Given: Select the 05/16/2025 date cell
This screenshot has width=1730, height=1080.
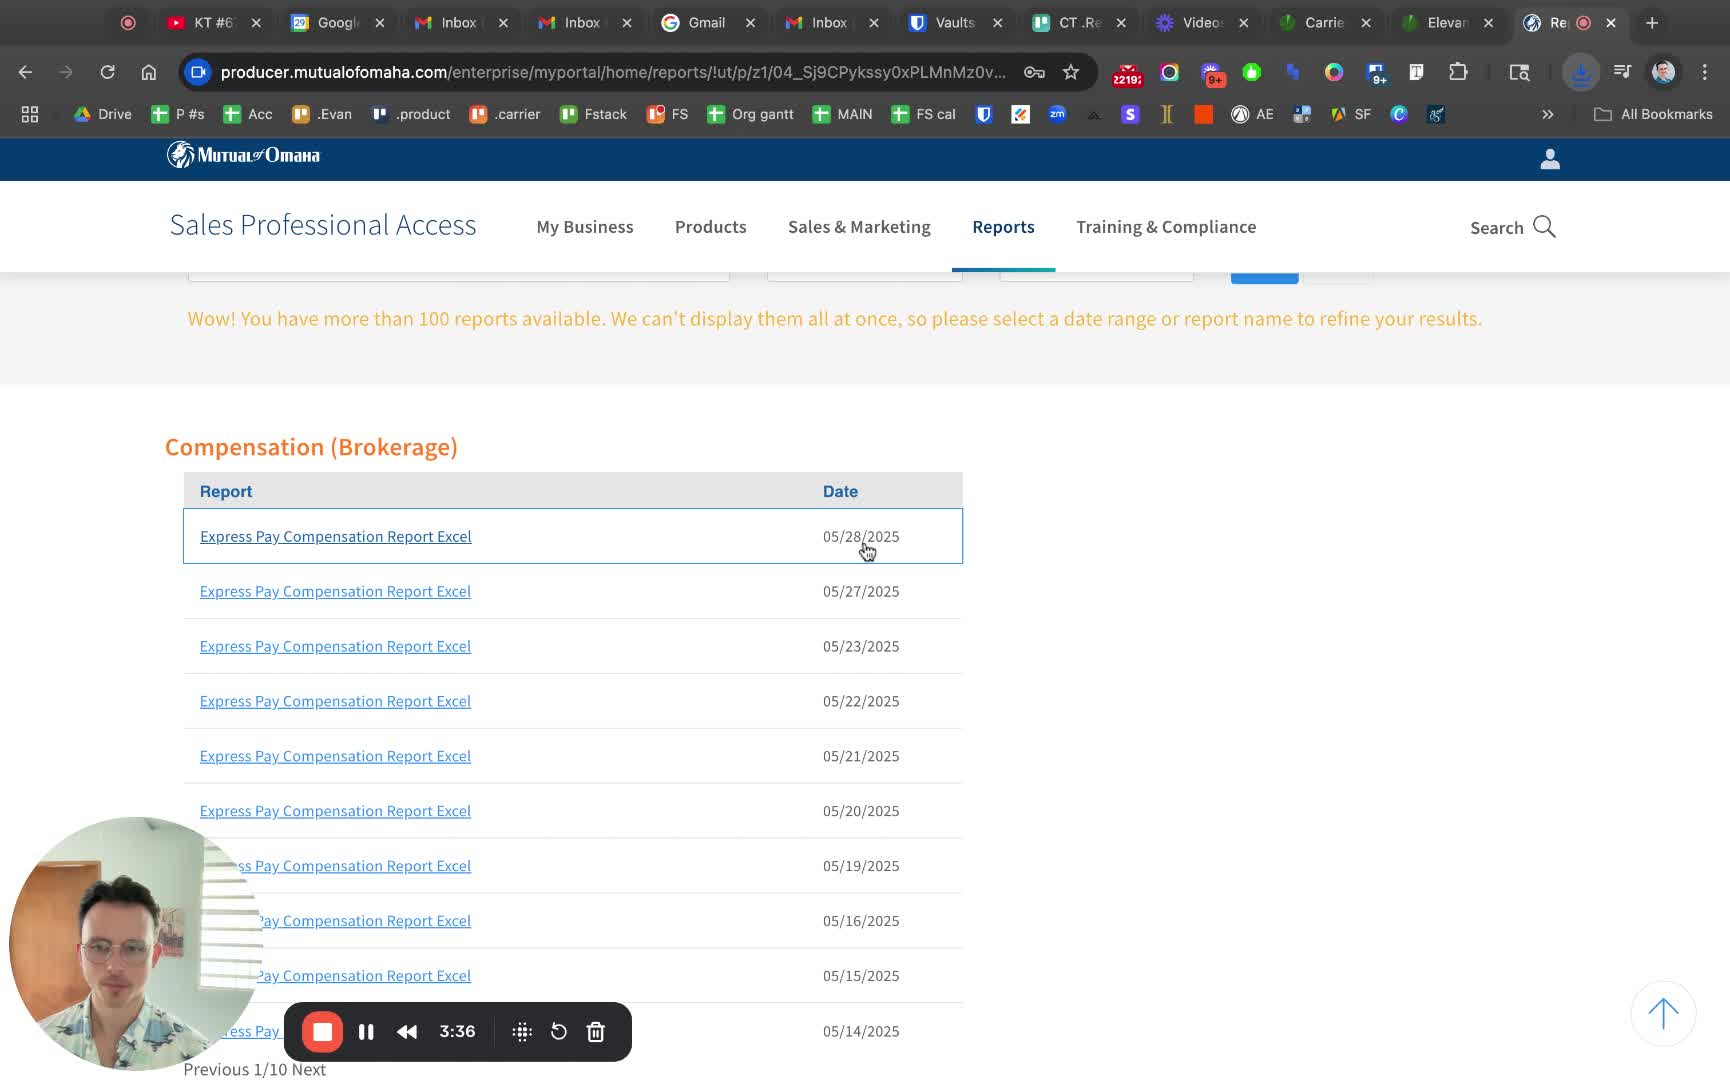Looking at the screenshot, I should pyautogui.click(x=861, y=921).
